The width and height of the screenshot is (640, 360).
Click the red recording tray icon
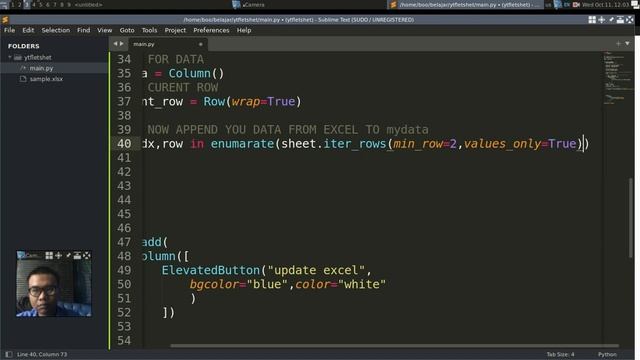point(576,4)
